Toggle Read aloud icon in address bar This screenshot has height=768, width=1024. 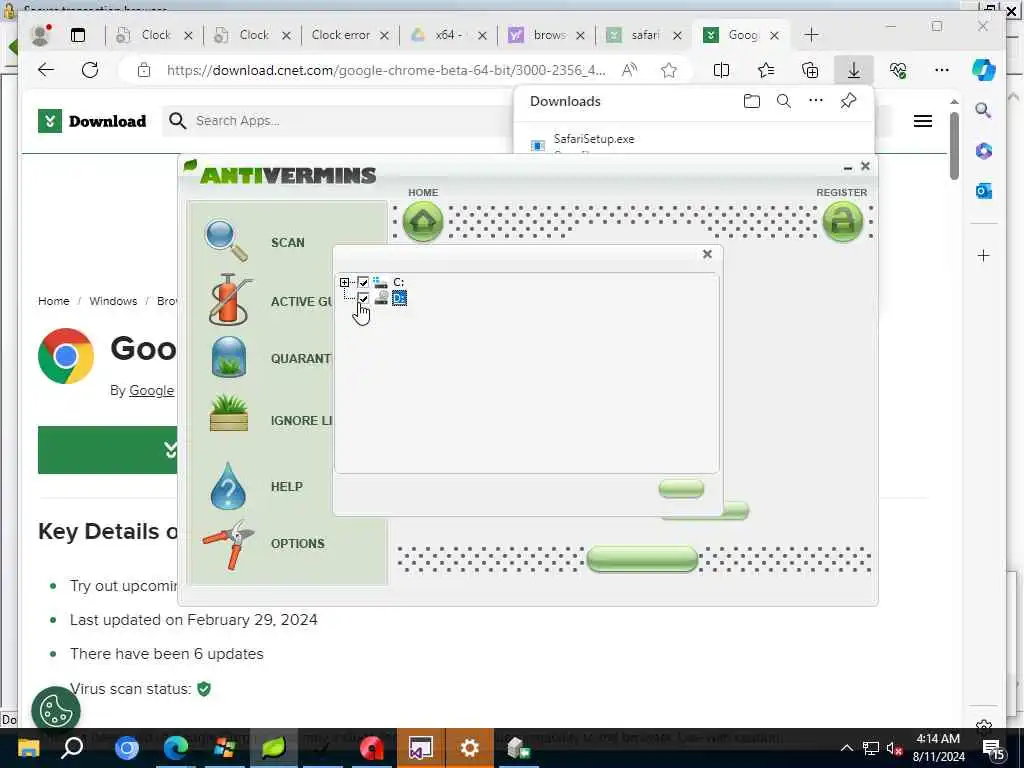pyautogui.click(x=629, y=70)
